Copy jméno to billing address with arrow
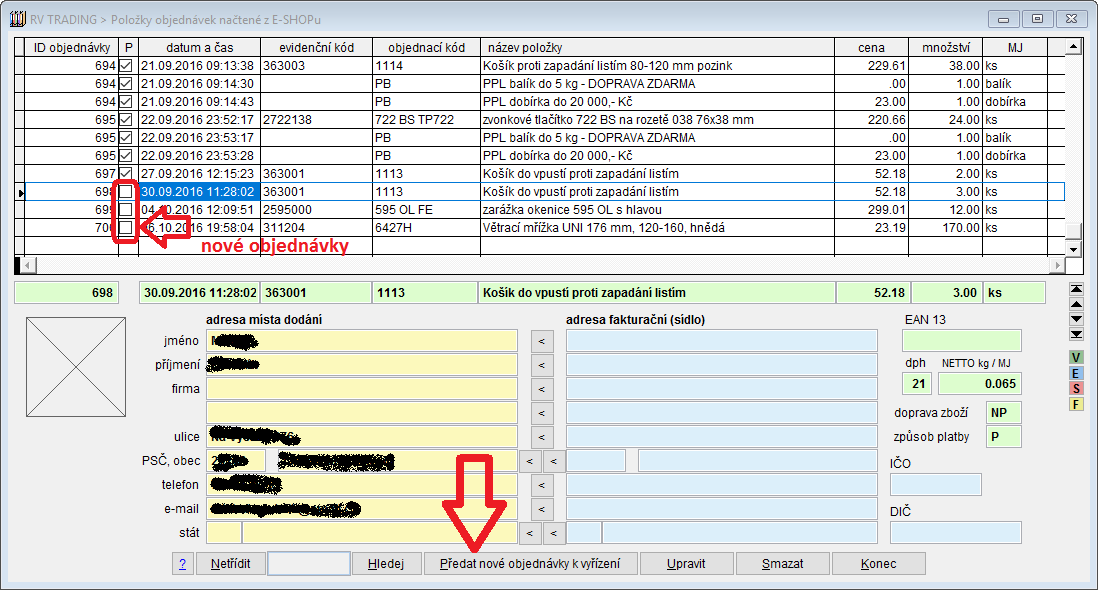 point(541,341)
